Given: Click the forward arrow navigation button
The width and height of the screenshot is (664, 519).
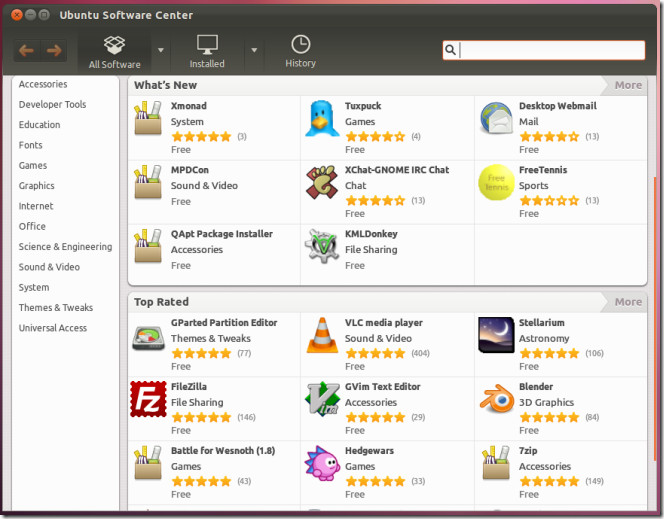Looking at the screenshot, I should 54,51.
